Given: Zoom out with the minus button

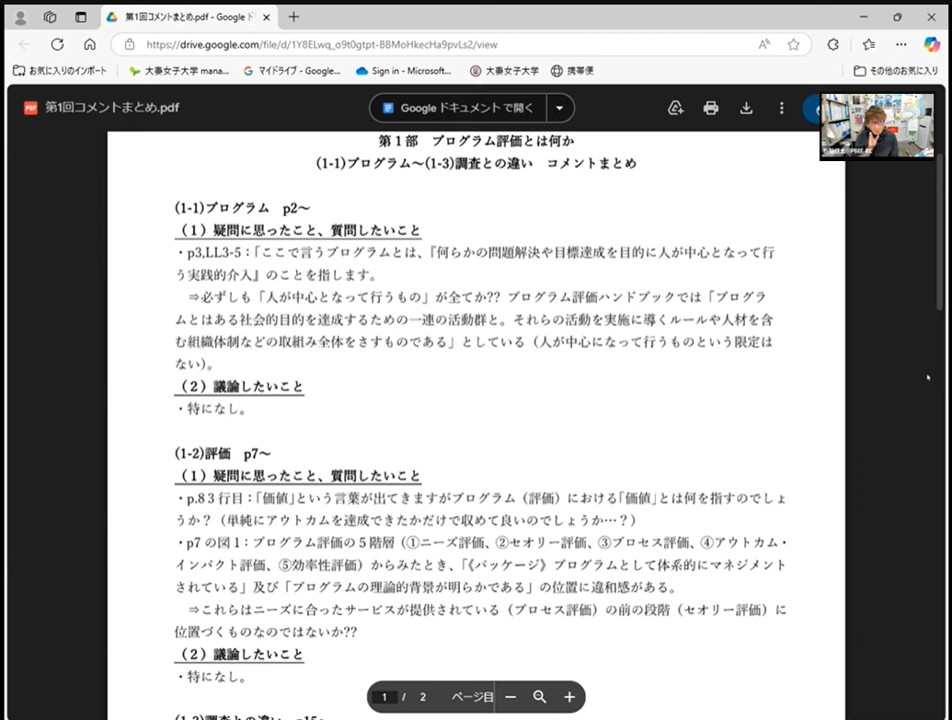Looking at the screenshot, I should coord(511,697).
